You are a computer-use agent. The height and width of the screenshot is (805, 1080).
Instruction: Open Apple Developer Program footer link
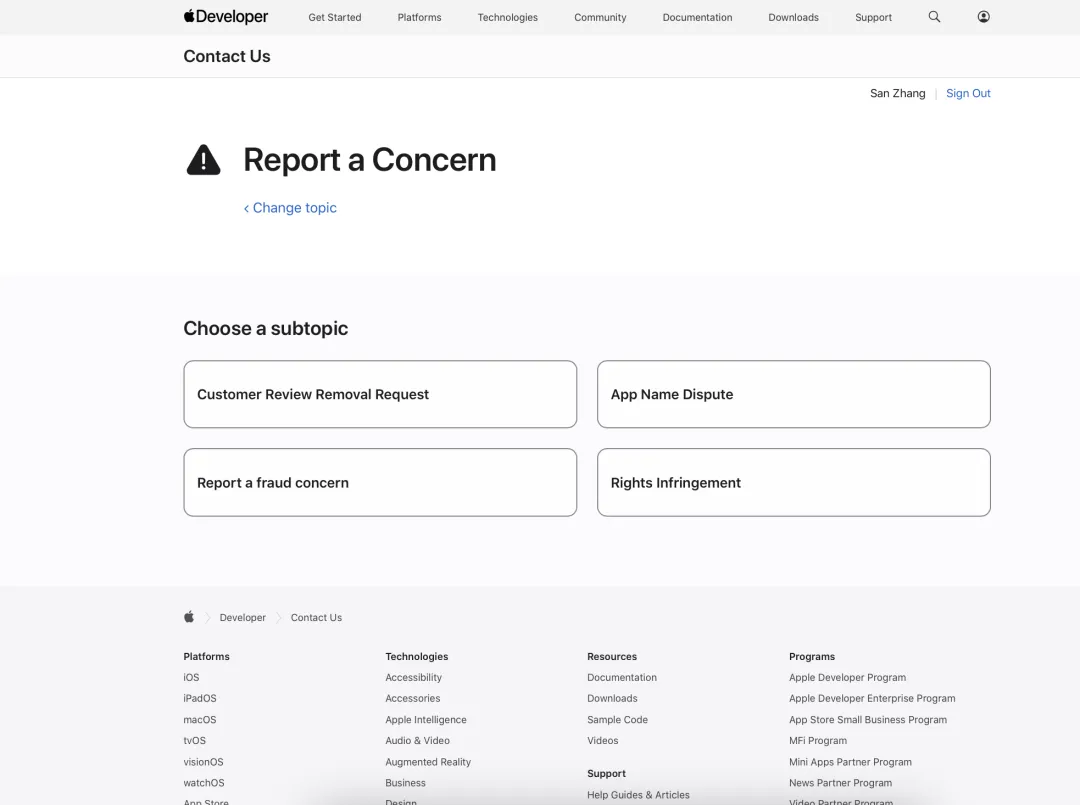coord(847,678)
